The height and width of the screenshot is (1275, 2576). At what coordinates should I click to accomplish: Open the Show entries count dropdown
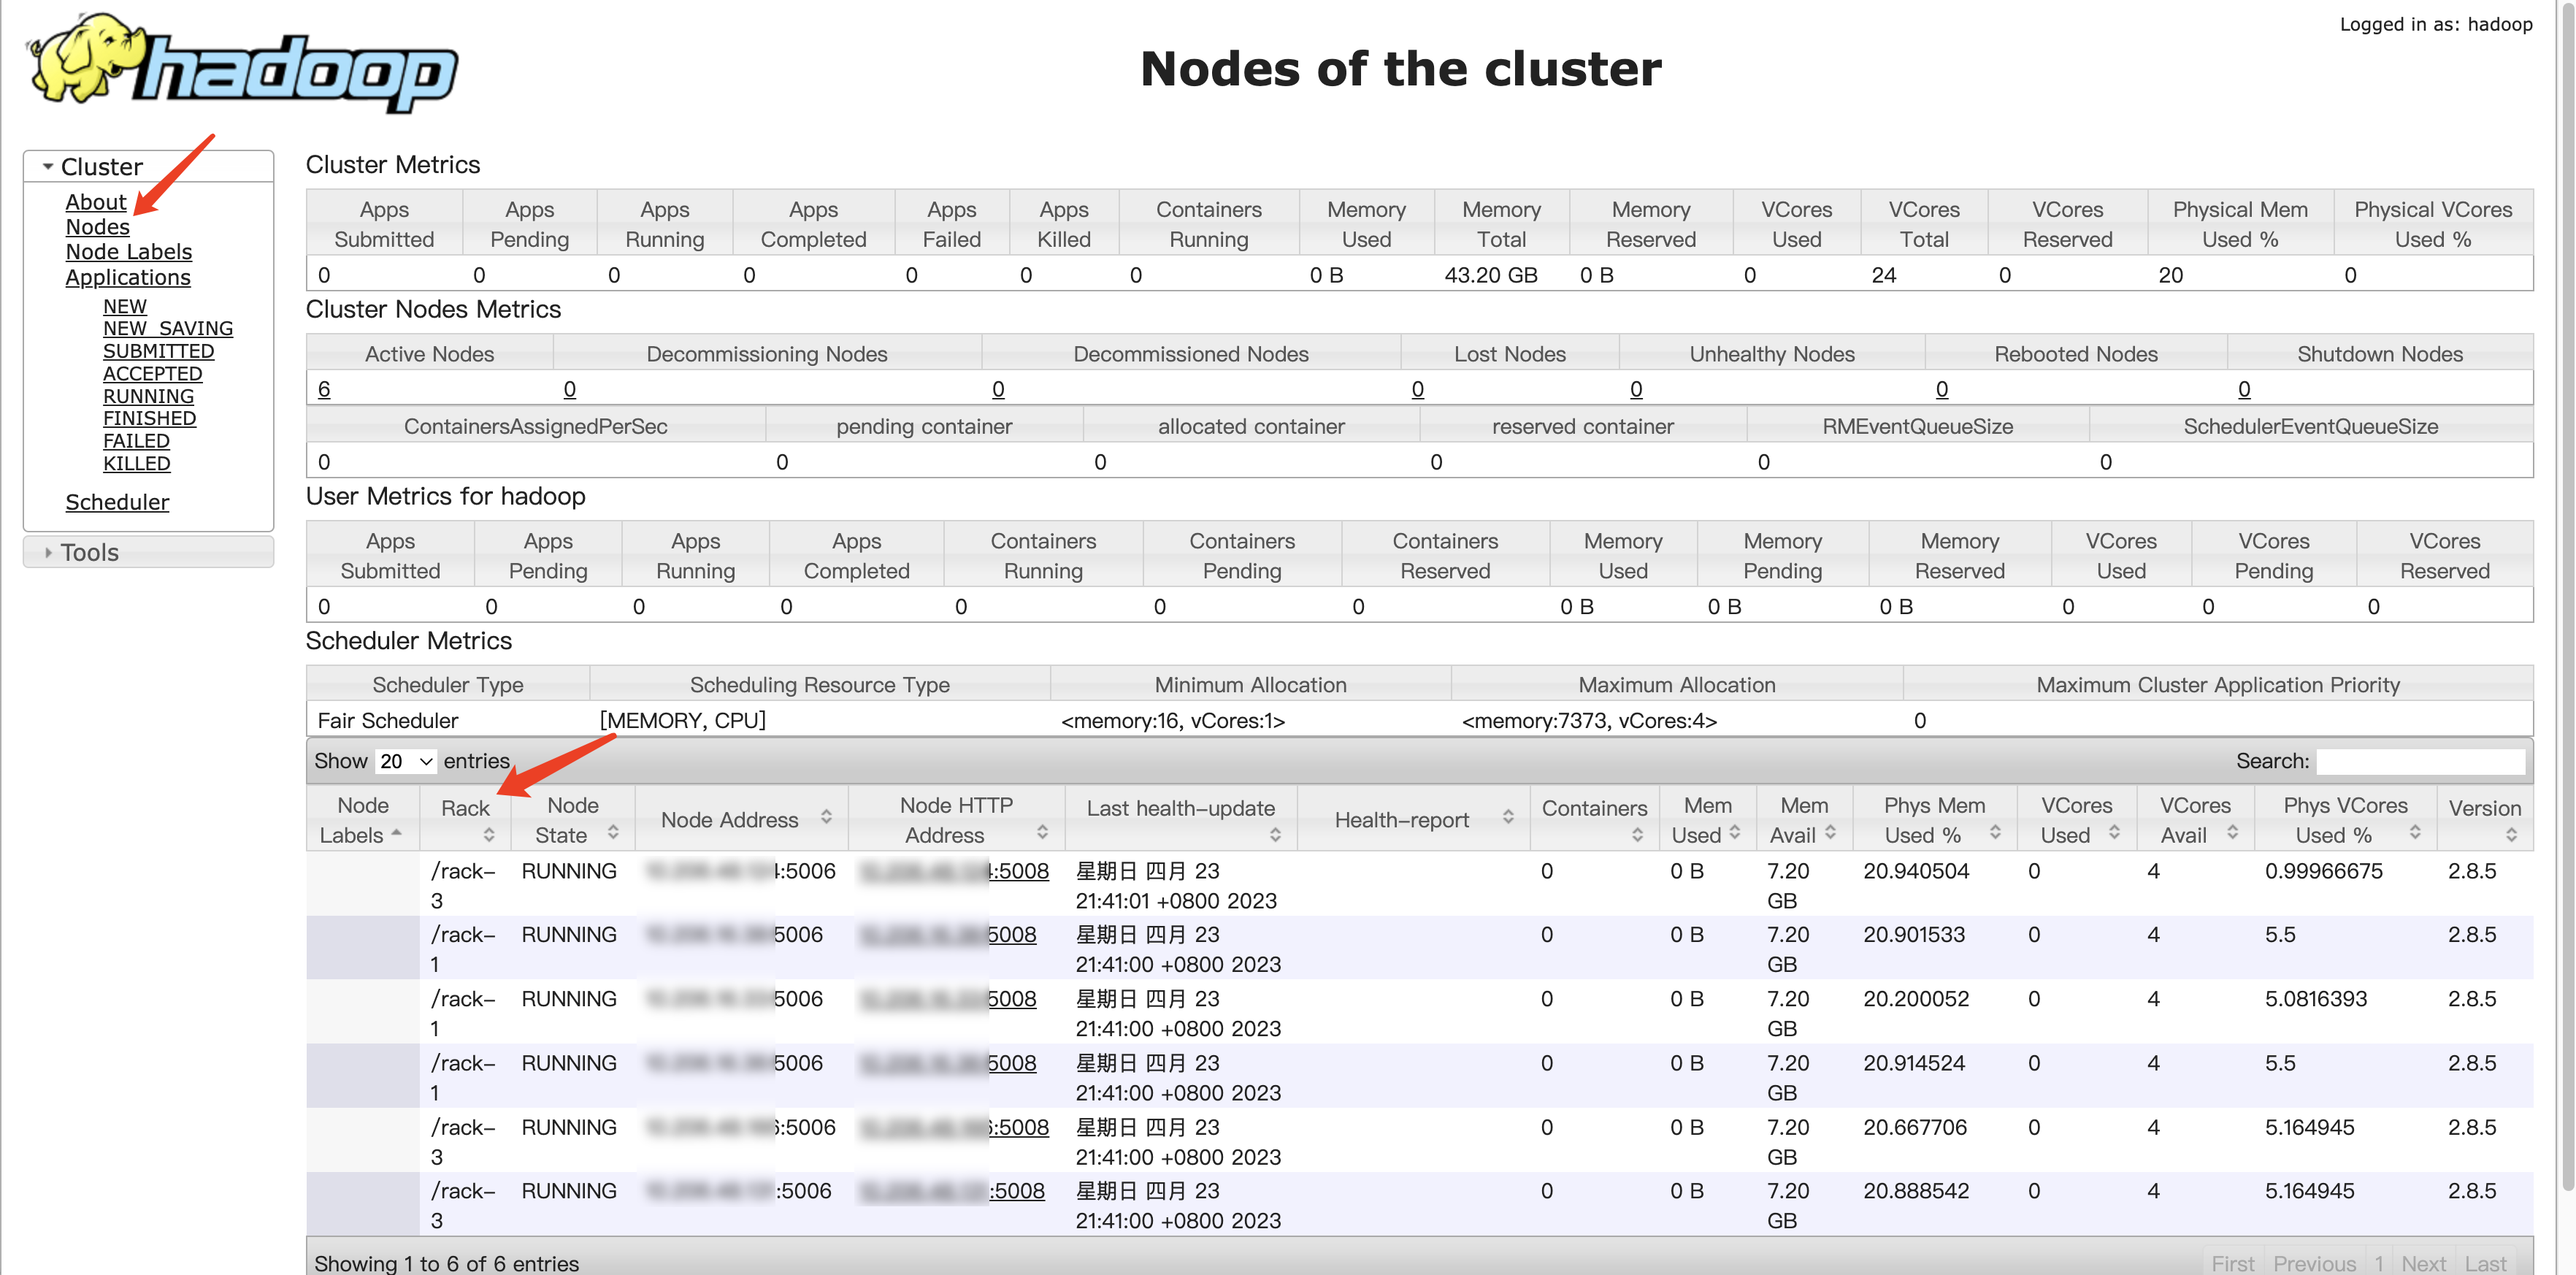[x=406, y=761]
